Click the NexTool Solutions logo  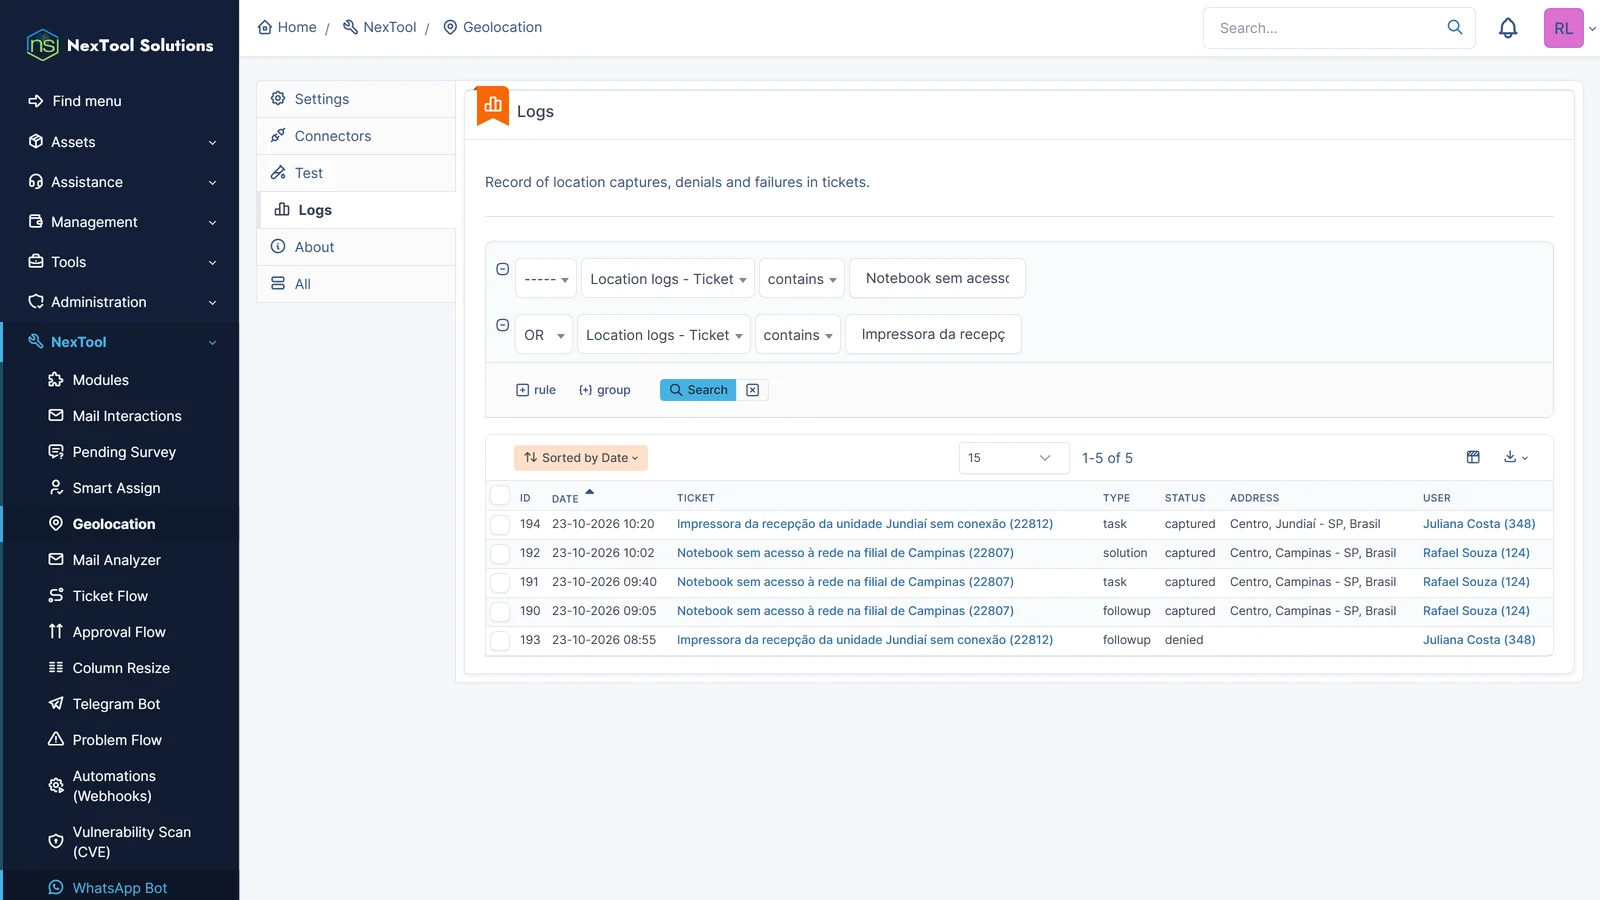pos(120,45)
